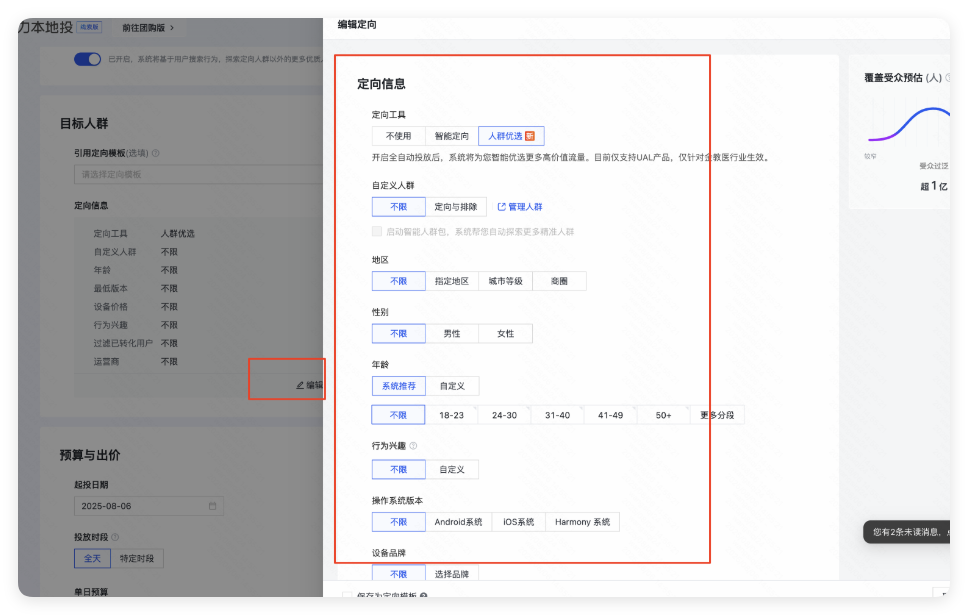Image resolution: width=968 pixels, height=615 pixels.
Task: Select Android系统 option
Action: pos(458,522)
